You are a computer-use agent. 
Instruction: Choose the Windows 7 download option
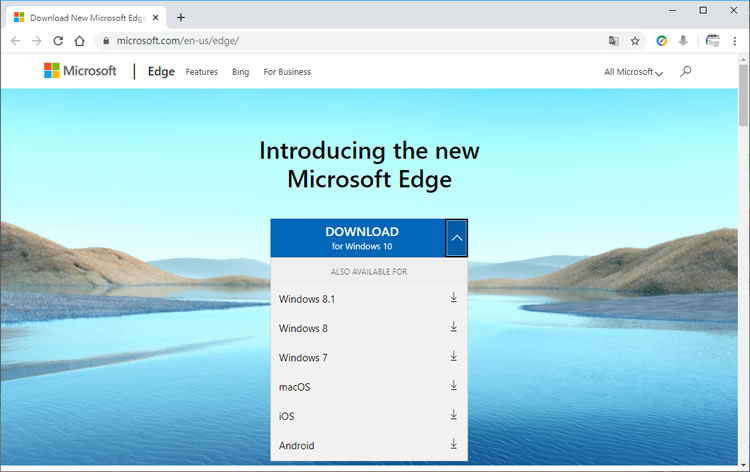tap(303, 357)
